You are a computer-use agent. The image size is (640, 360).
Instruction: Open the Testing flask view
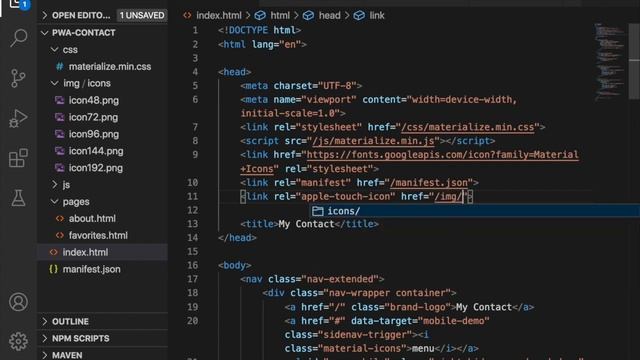(x=18, y=198)
